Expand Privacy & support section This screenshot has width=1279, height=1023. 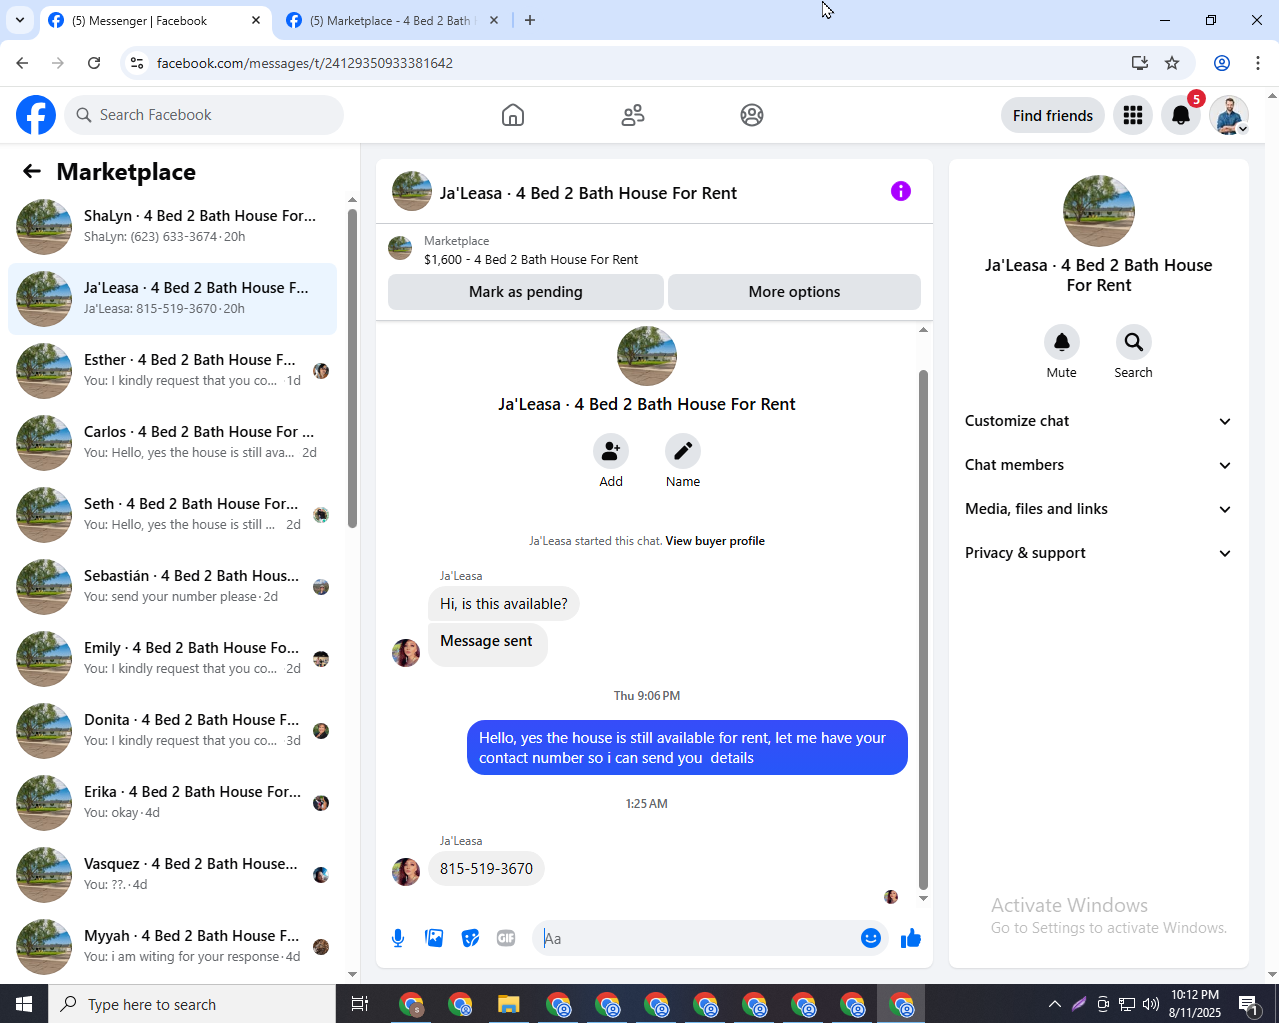pos(1099,553)
